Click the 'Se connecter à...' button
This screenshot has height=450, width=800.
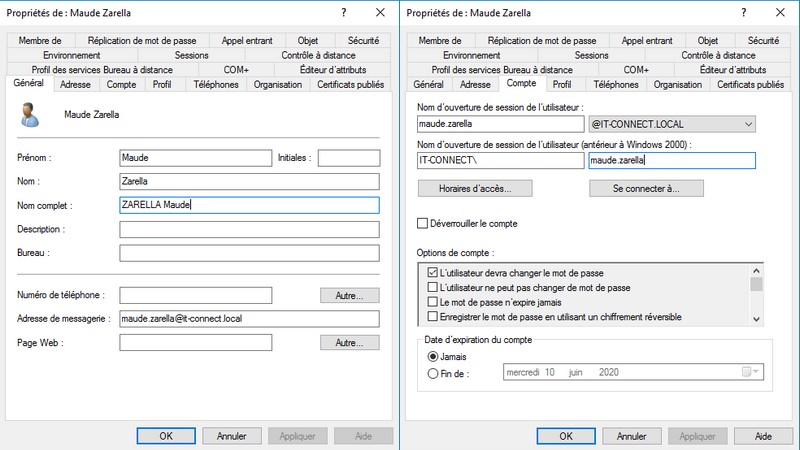(646, 188)
